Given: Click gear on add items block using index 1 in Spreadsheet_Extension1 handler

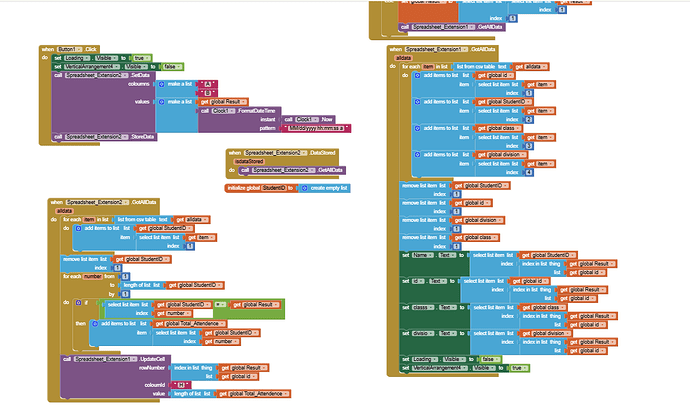Looking at the screenshot, I should pyautogui.click(x=417, y=75).
